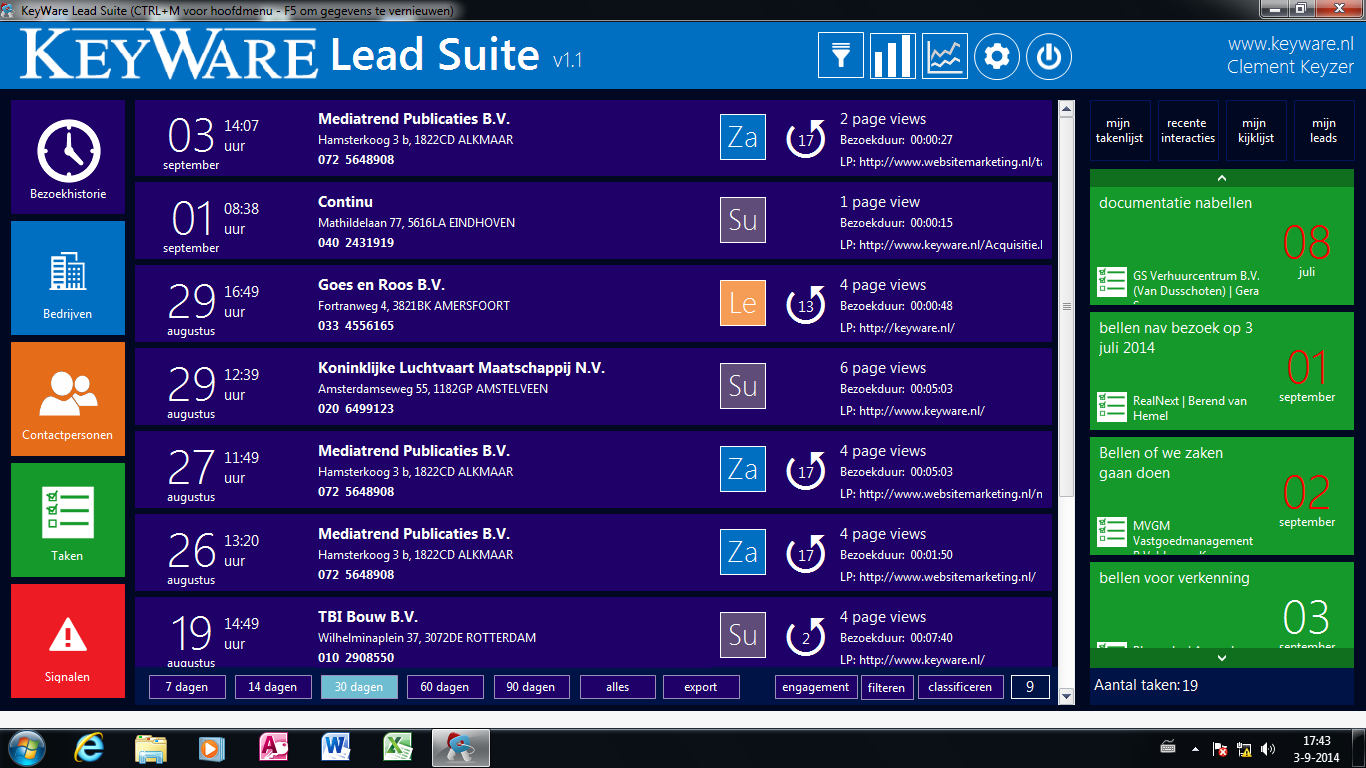Open settings gear icon in header

coord(996,56)
